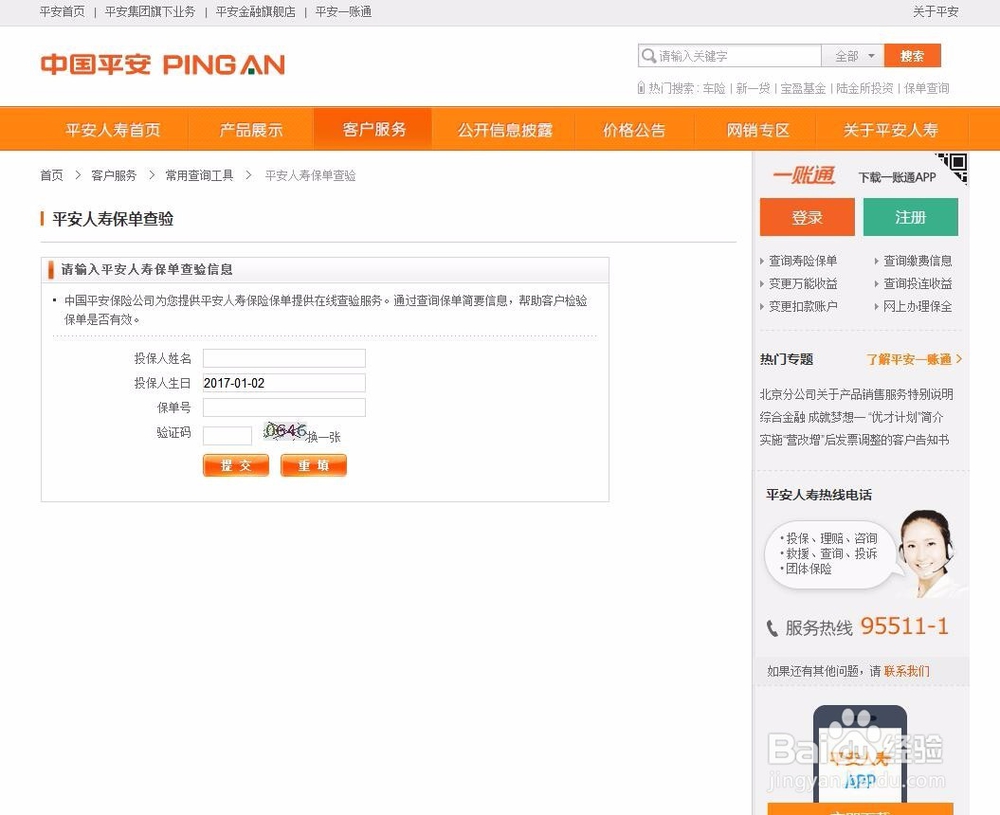Open 客户服务 nav tab
This screenshot has width=1000, height=815.
pyautogui.click(x=374, y=129)
